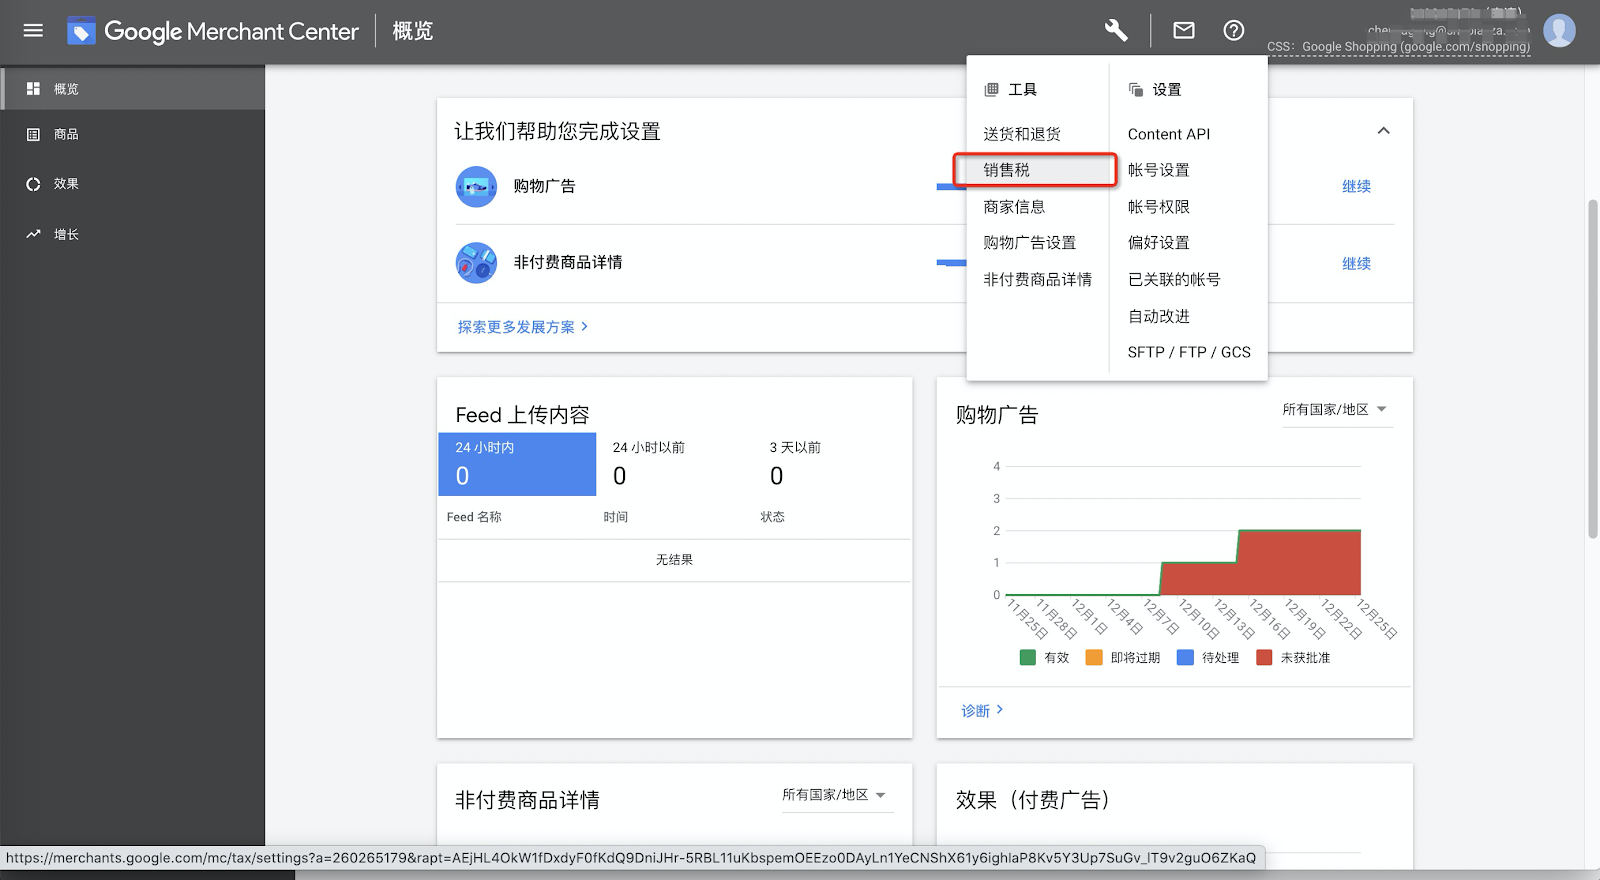This screenshot has height=880, width=1600.
Task: Click 继续 for 非付费商品详情 setup
Action: point(1356,264)
